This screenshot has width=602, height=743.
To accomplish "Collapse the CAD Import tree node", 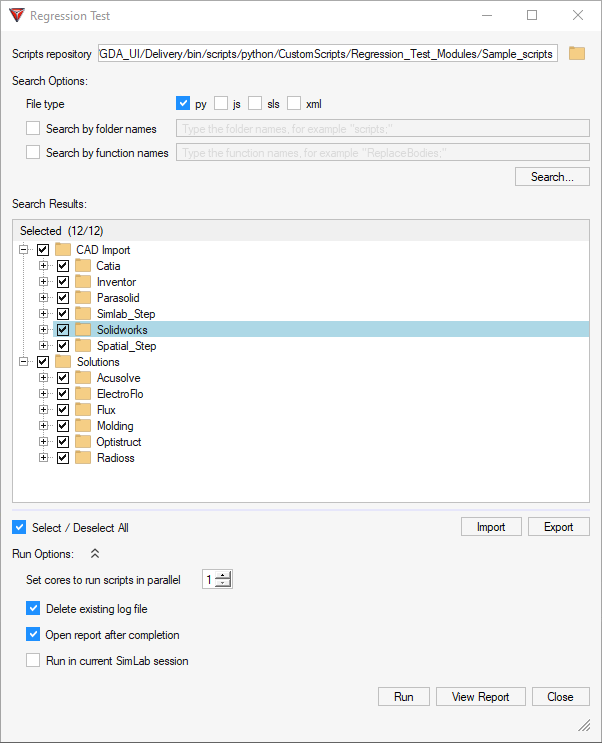I will coord(23,250).
